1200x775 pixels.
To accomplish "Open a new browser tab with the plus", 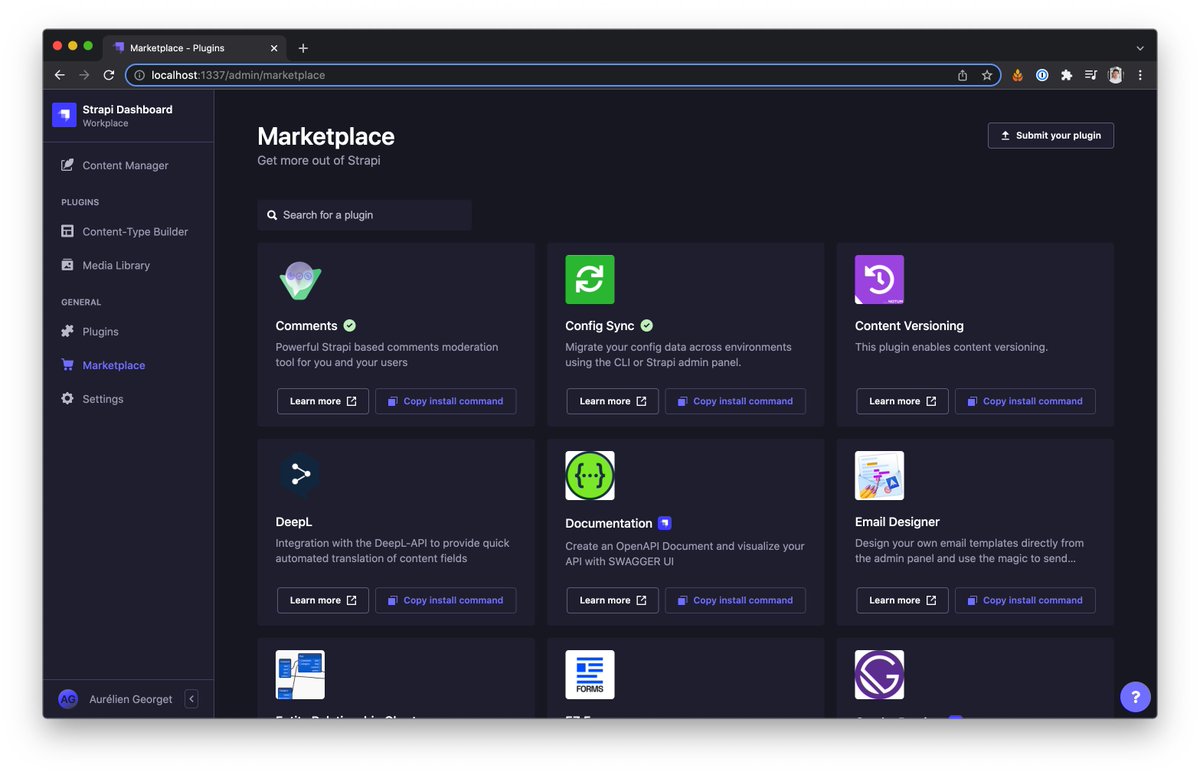I will (303, 48).
